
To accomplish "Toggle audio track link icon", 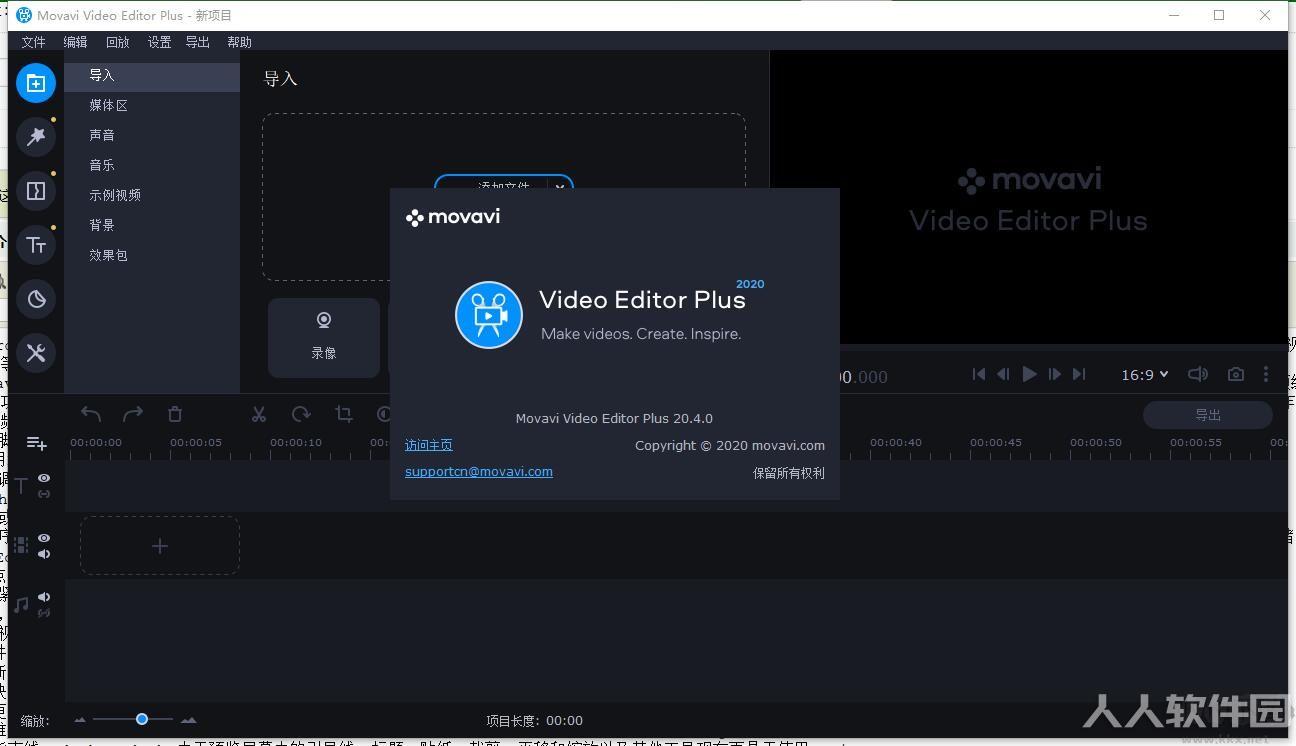I will tap(44, 613).
